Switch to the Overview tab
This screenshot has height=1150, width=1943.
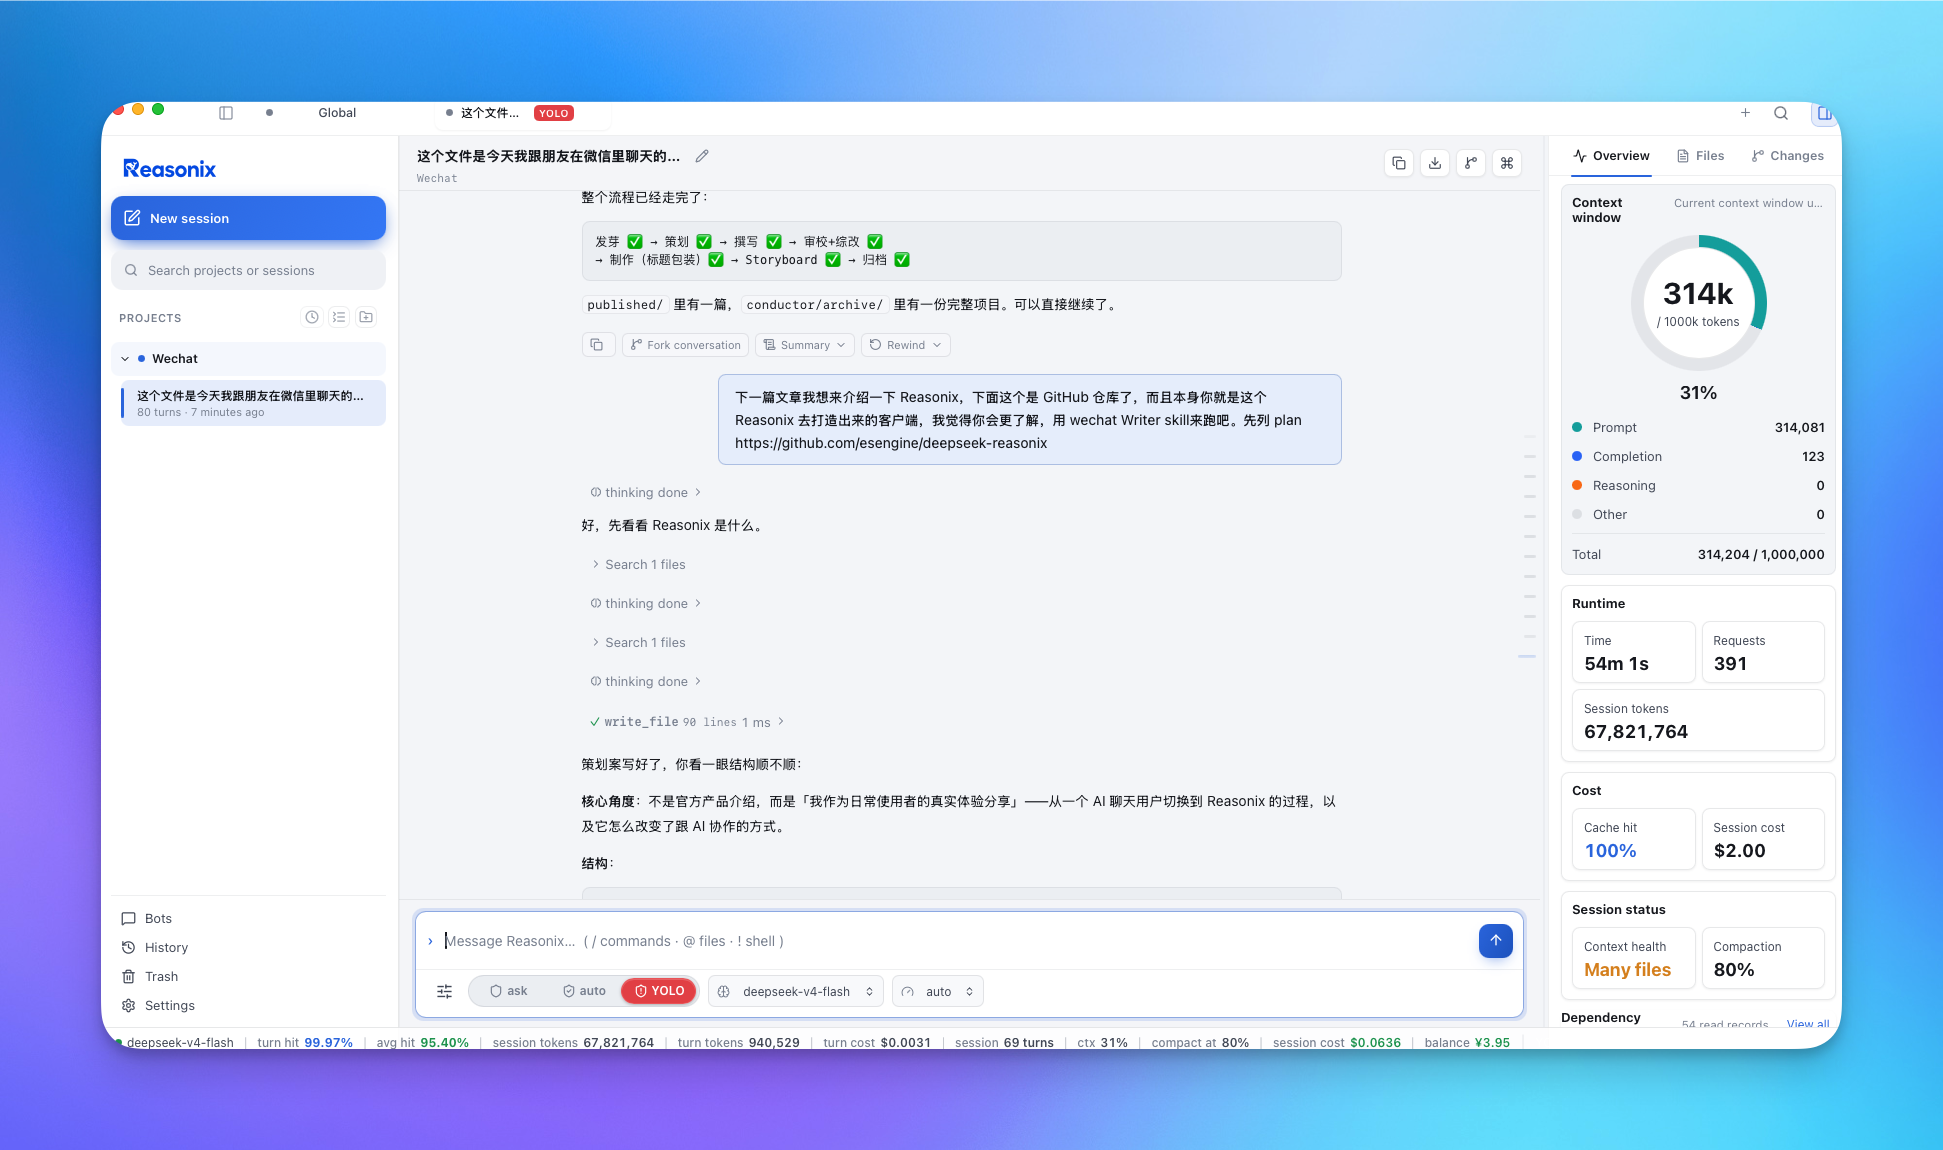coord(1611,156)
